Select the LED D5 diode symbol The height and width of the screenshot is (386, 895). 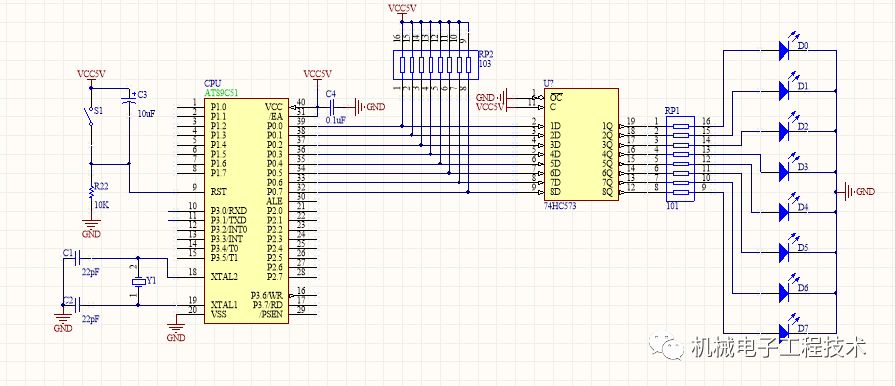(x=784, y=252)
